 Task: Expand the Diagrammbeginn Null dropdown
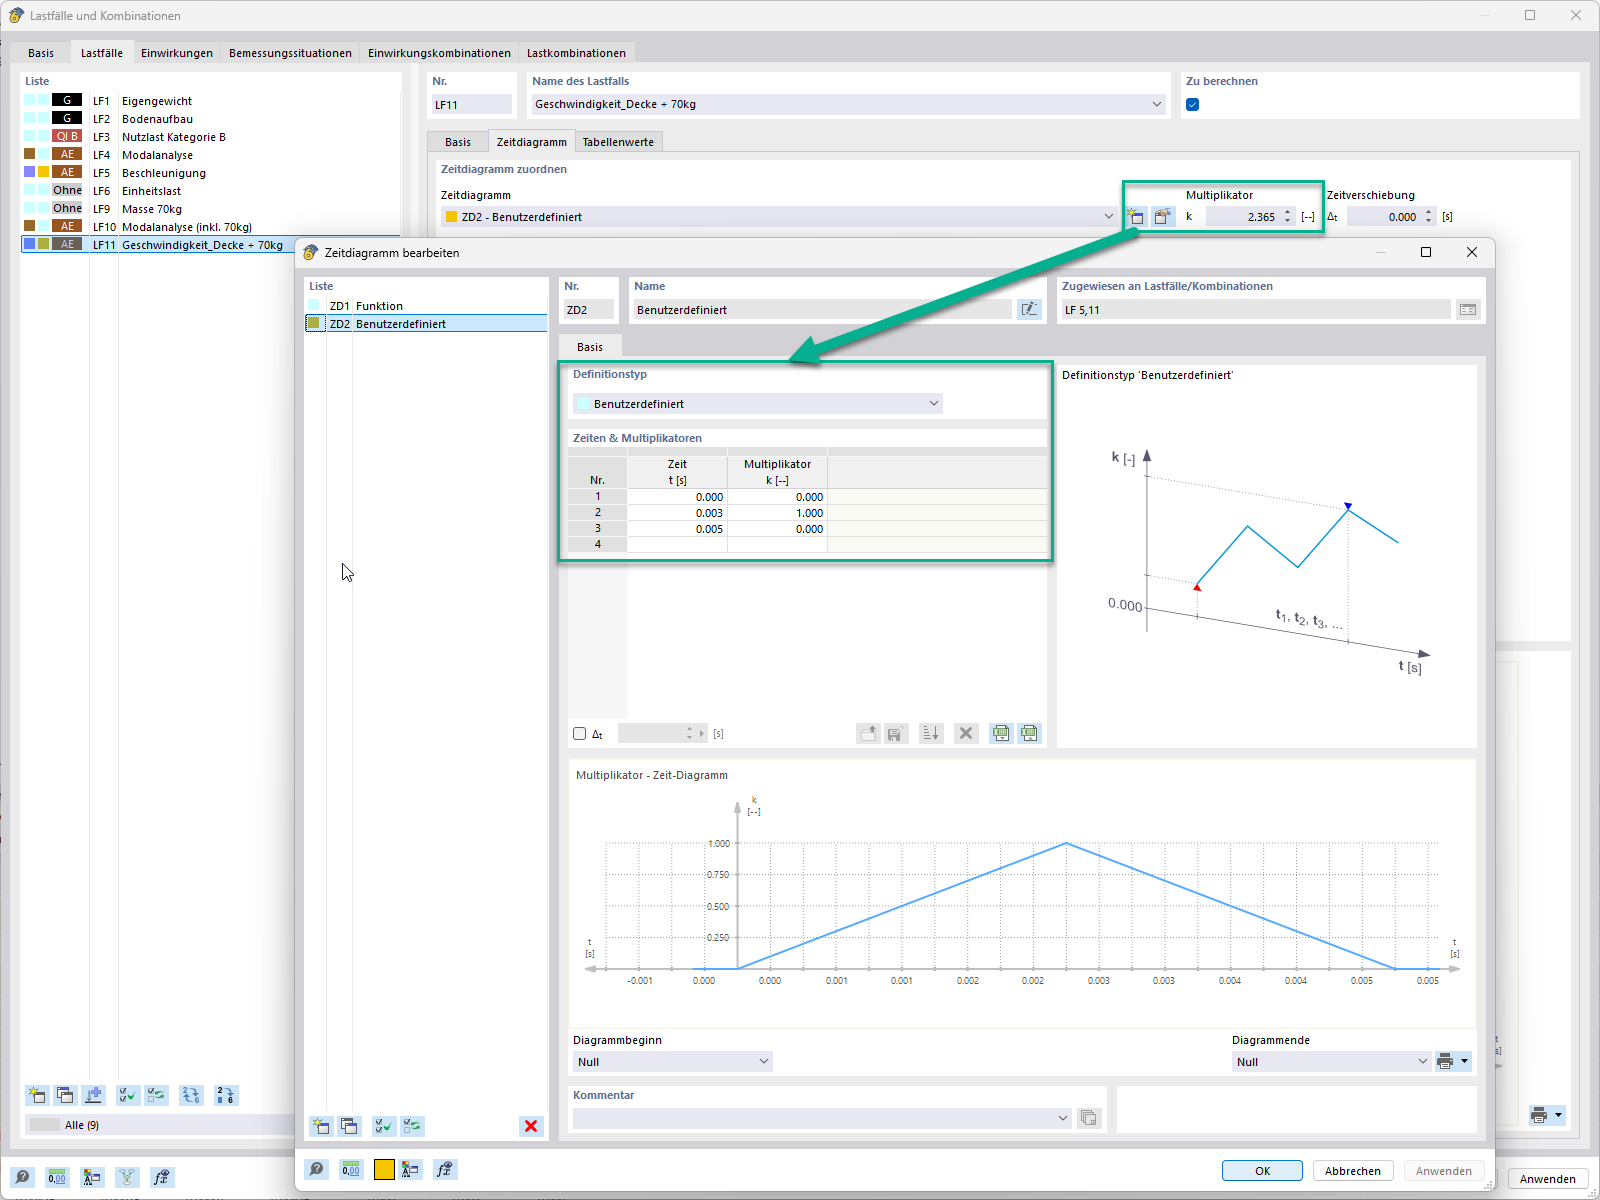click(x=673, y=1062)
